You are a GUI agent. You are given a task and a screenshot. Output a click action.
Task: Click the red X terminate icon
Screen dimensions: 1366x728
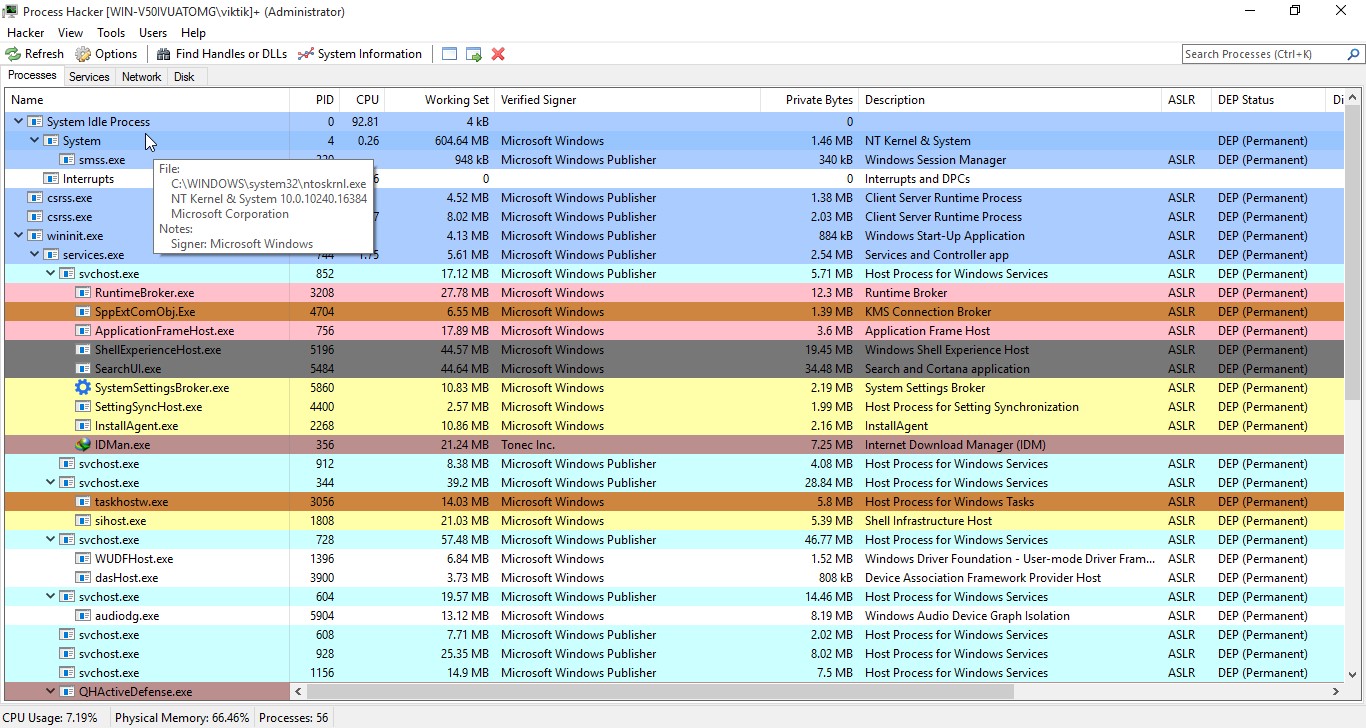click(x=498, y=54)
